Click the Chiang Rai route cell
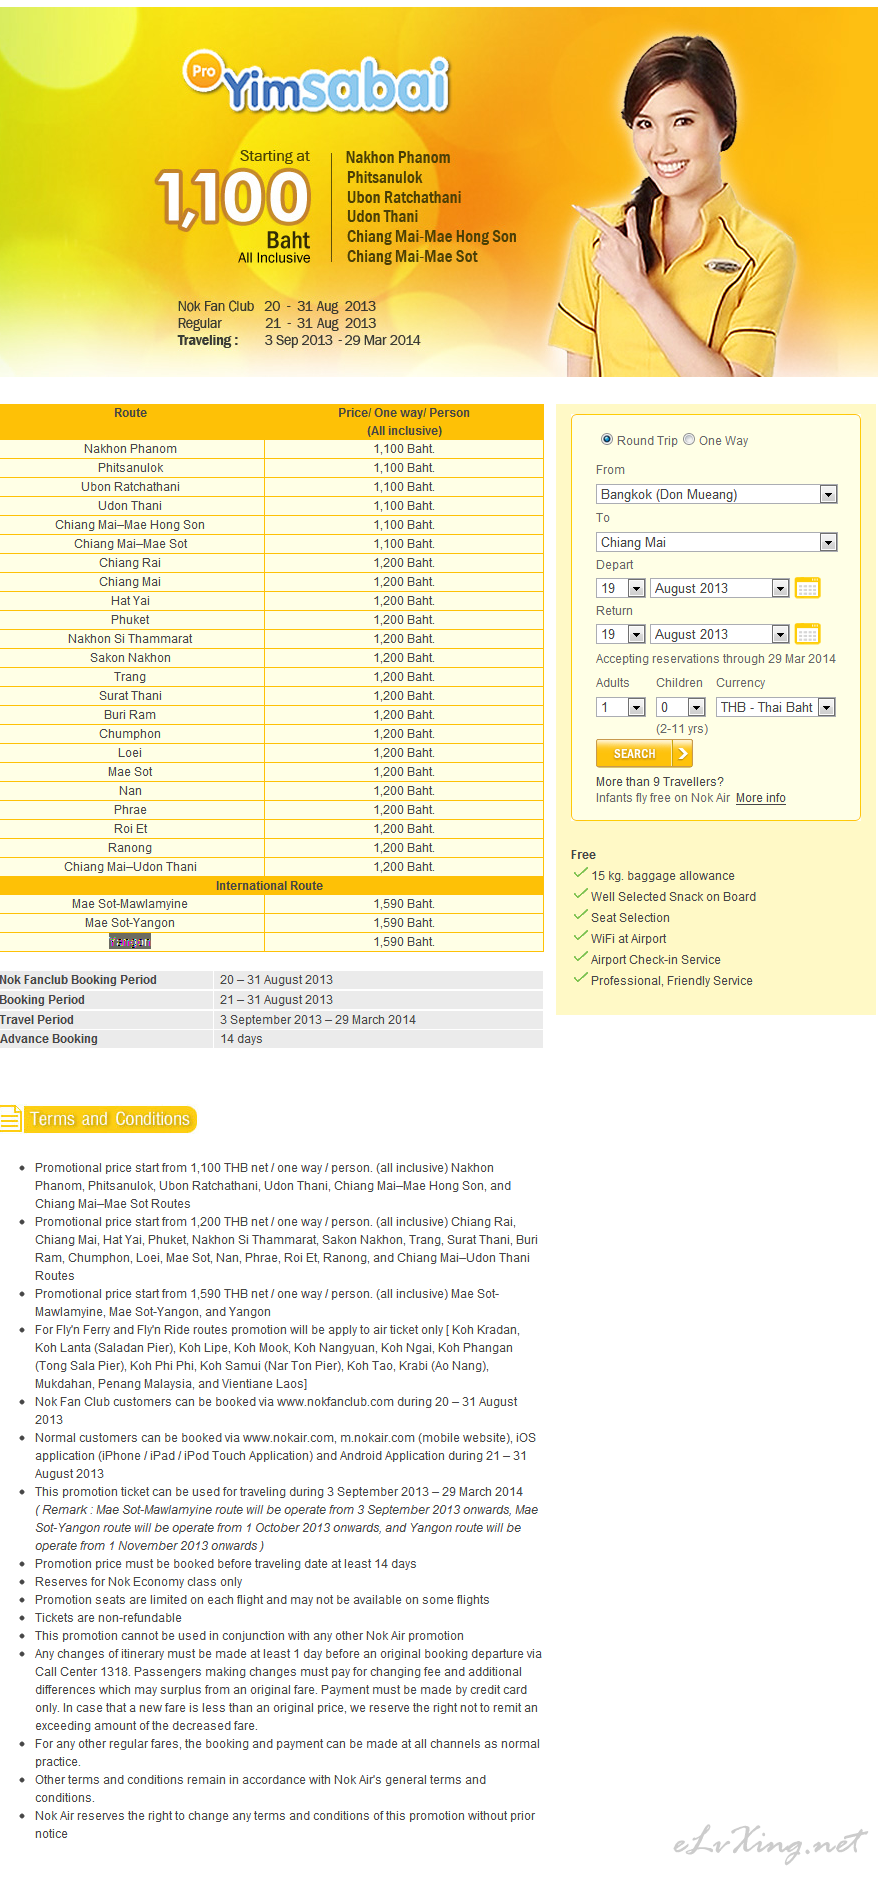The image size is (878, 1877). click(131, 563)
